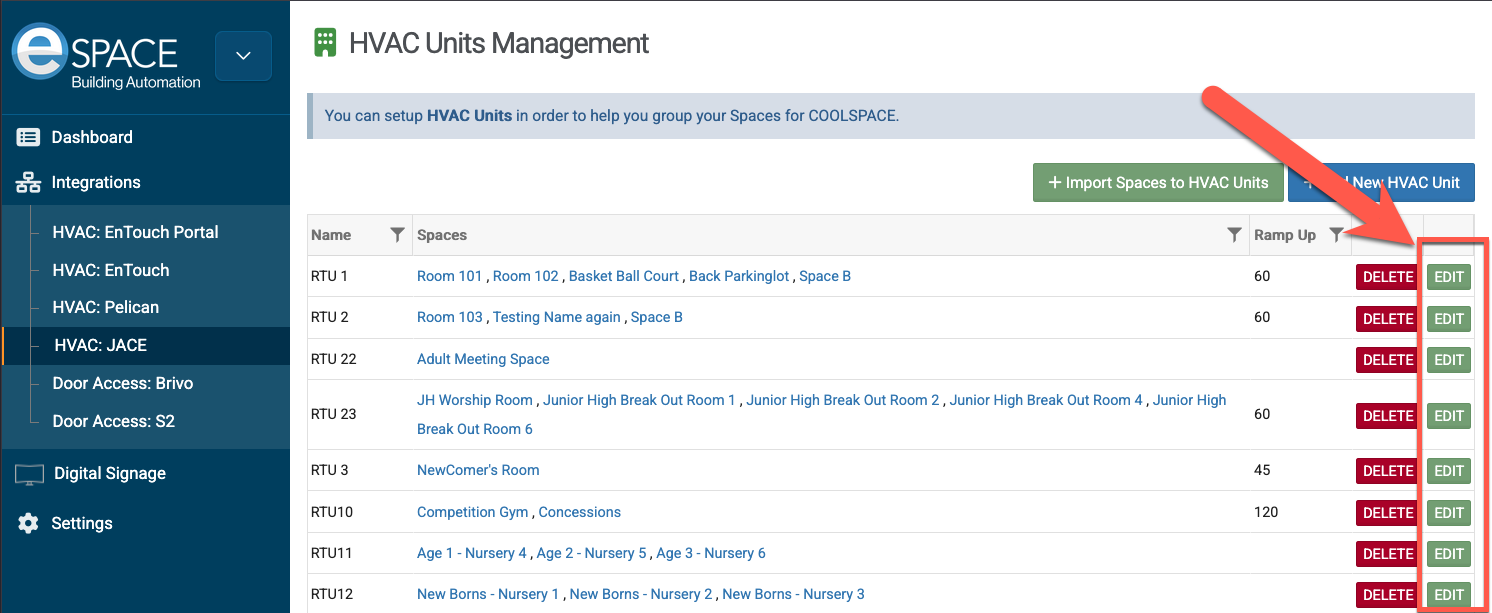Edit the RTU 3 unit

(x=1447, y=470)
